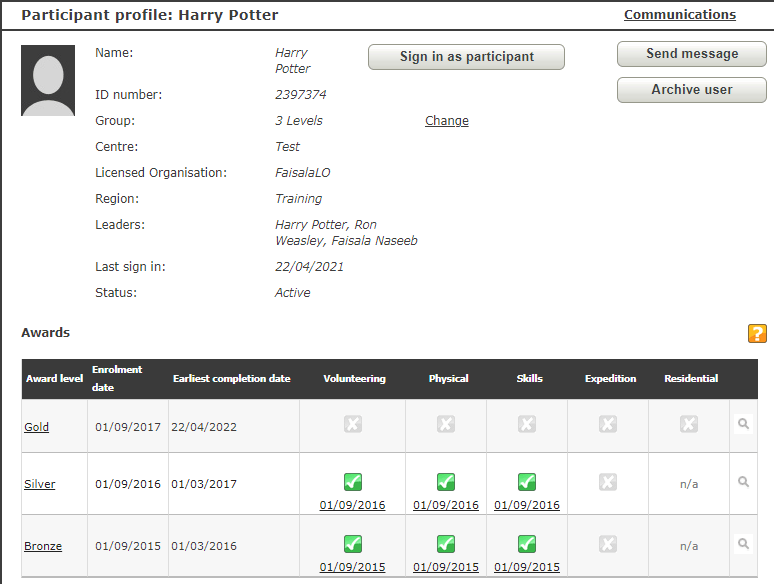Click the Centre value Test
The height and width of the screenshot is (584, 774).
pos(287,147)
